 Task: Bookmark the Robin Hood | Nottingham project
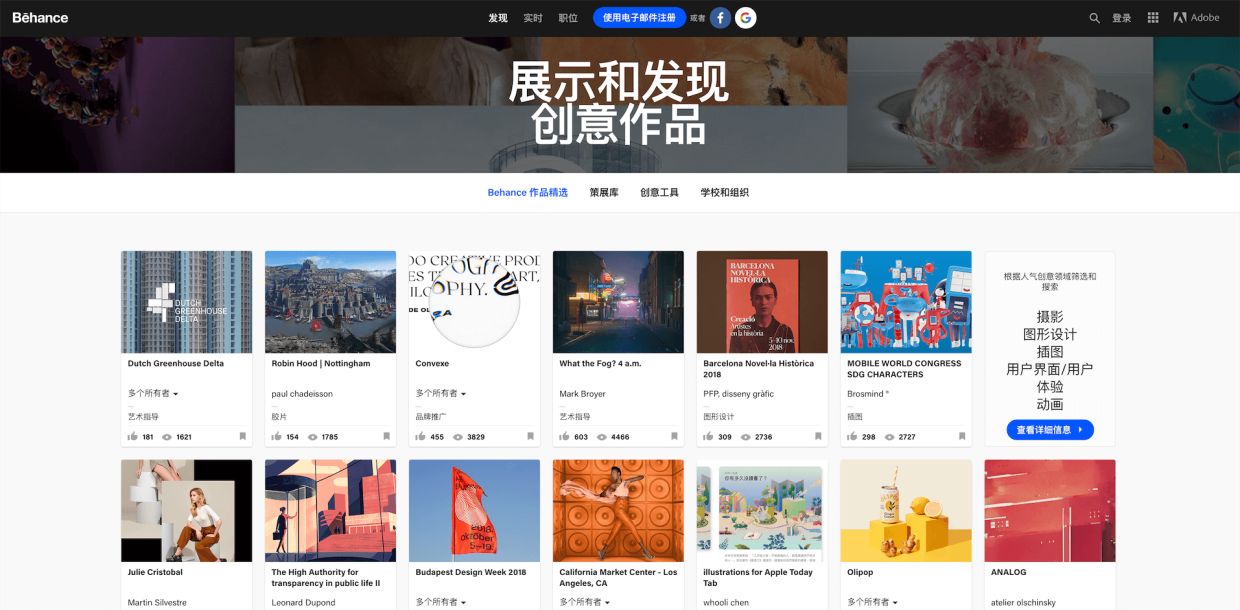pos(386,437)
